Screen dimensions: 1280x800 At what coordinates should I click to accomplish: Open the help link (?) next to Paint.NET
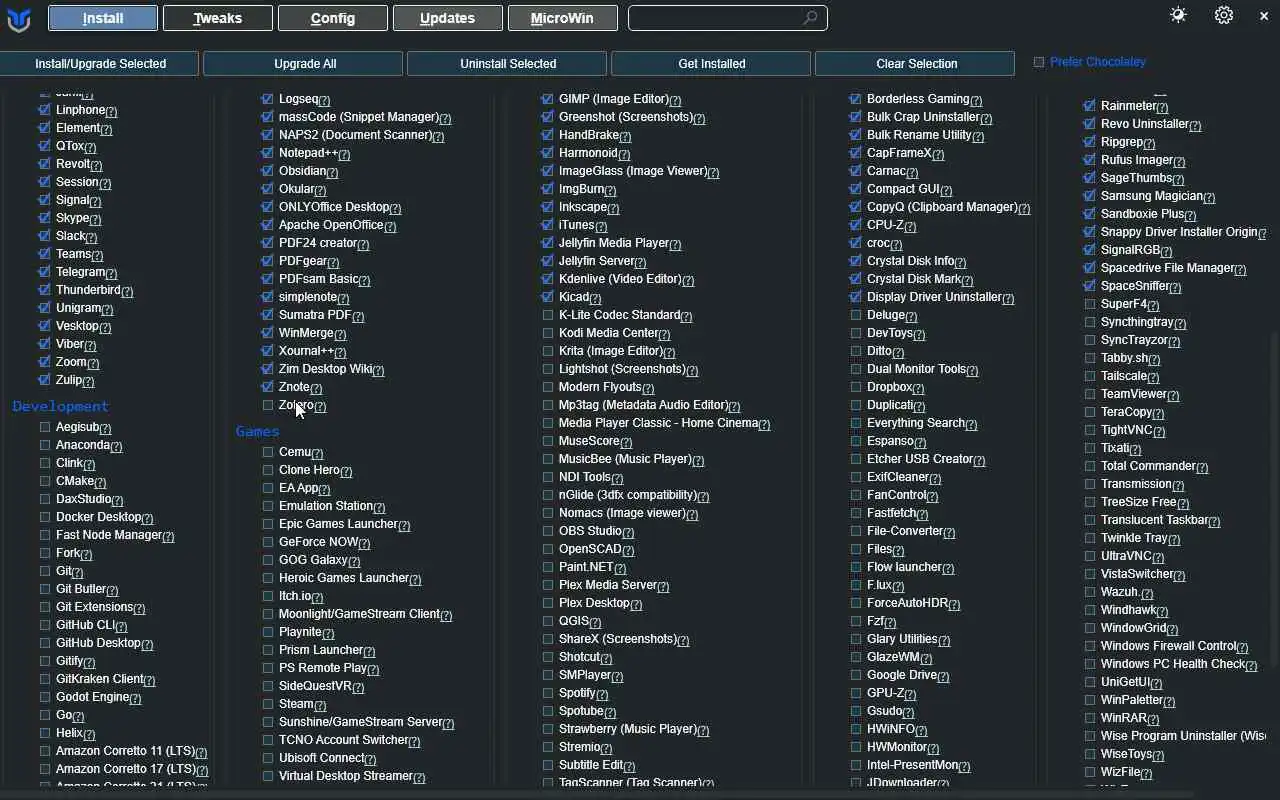click(620, 568)
